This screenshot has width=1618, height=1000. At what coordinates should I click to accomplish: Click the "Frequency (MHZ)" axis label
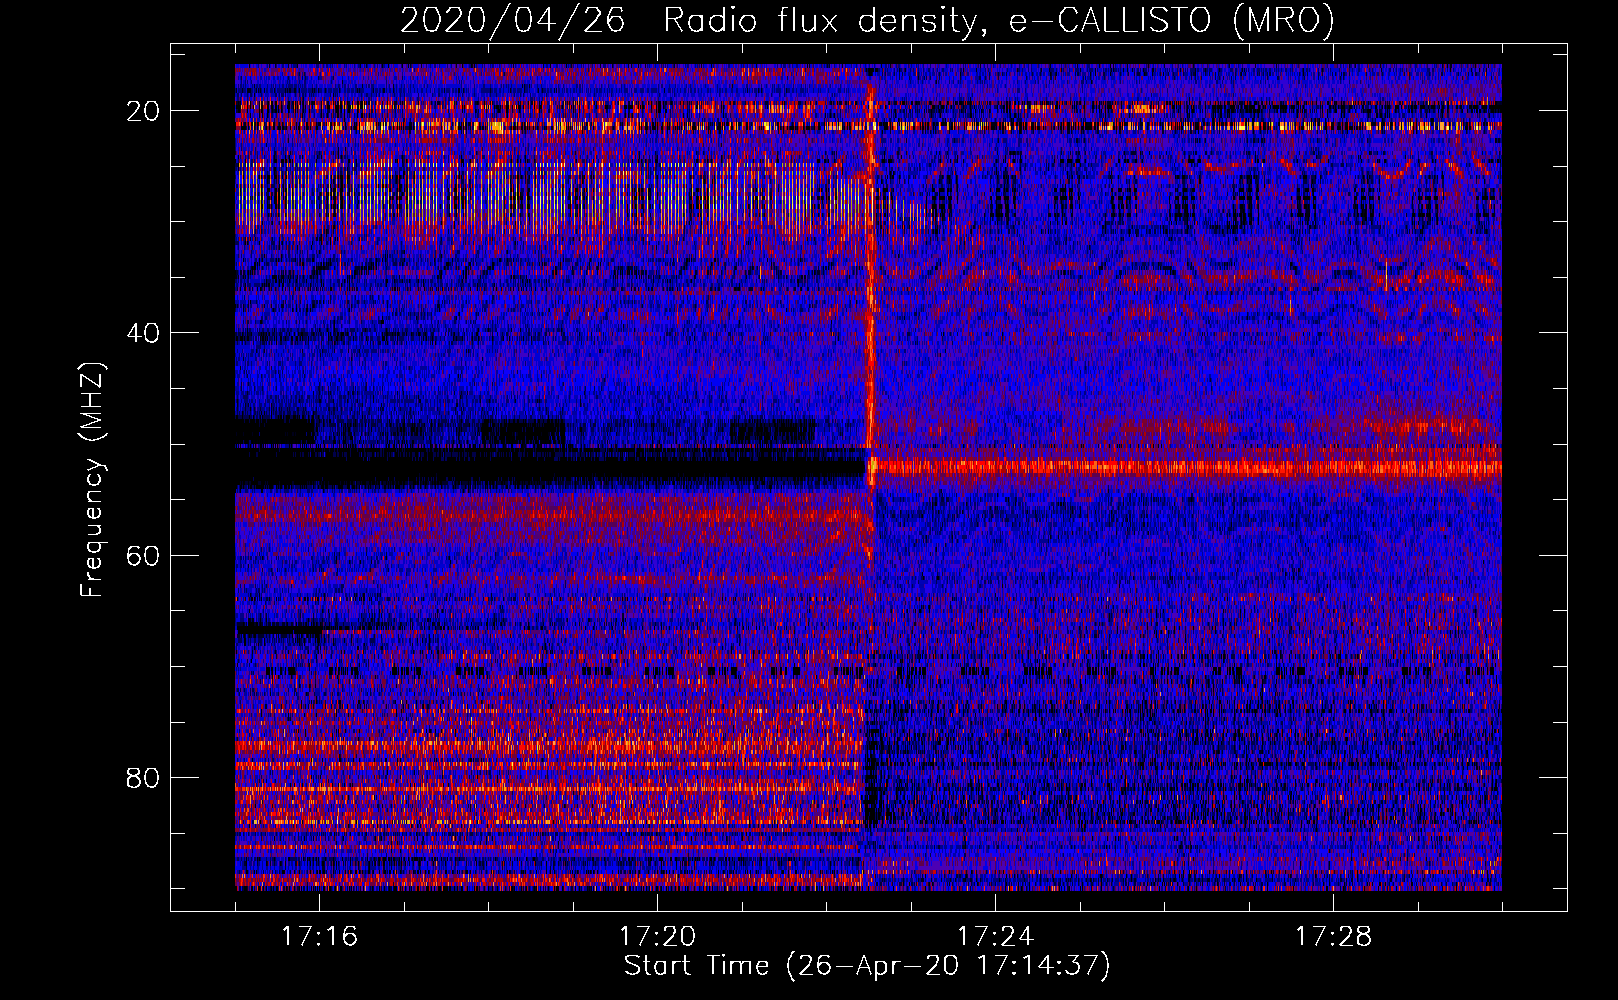[x=92, y=480]
